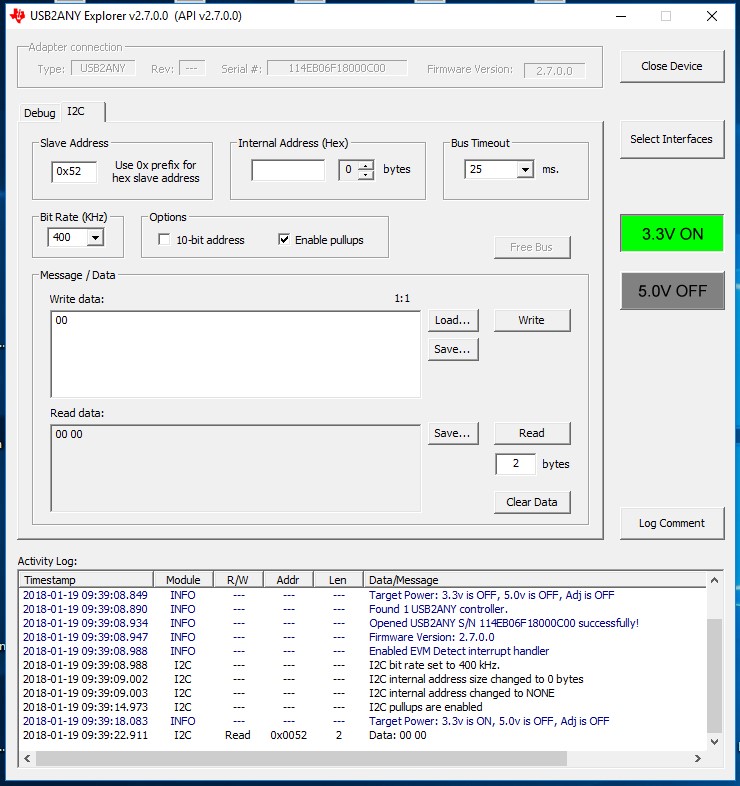Turn on the 5.0V OFF power toggle

coord(672,291)
